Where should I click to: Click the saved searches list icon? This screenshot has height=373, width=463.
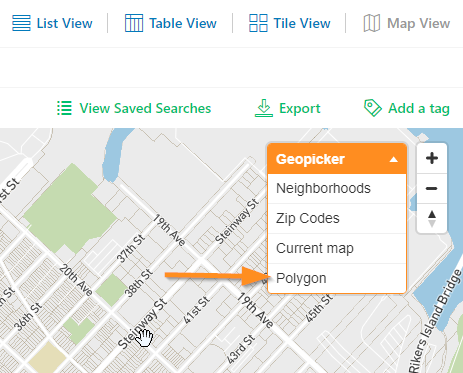64,108
